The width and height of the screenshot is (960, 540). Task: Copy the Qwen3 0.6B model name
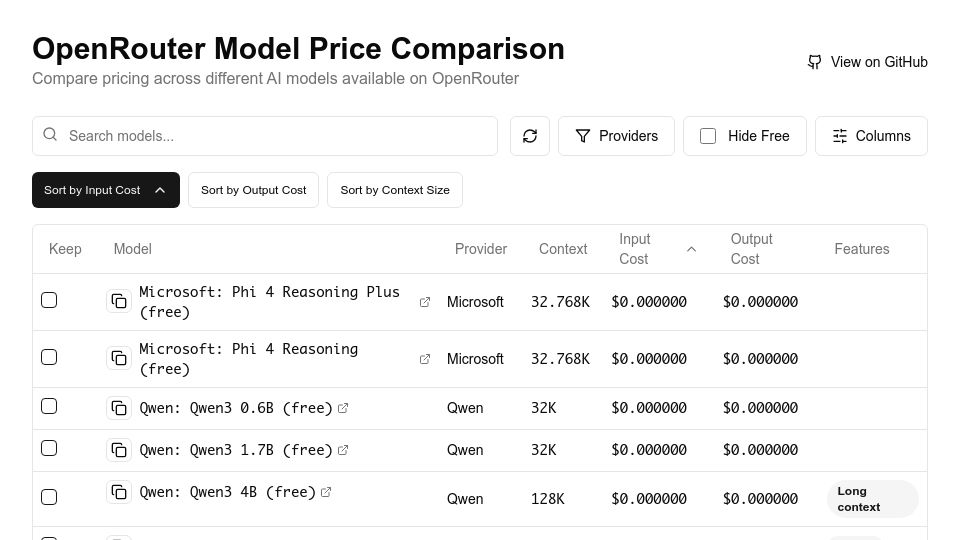pos(119,408)
